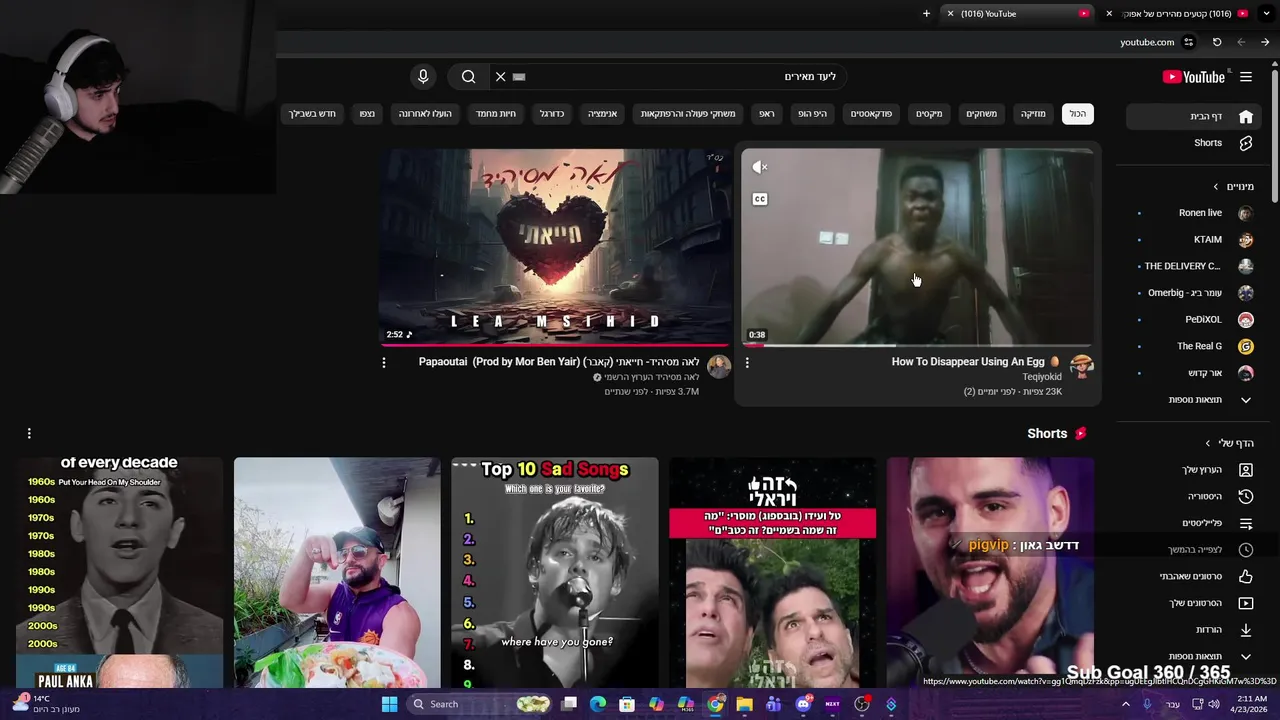Clear the search box text
Screen dimensions: 1280x720
pos(500,77)
